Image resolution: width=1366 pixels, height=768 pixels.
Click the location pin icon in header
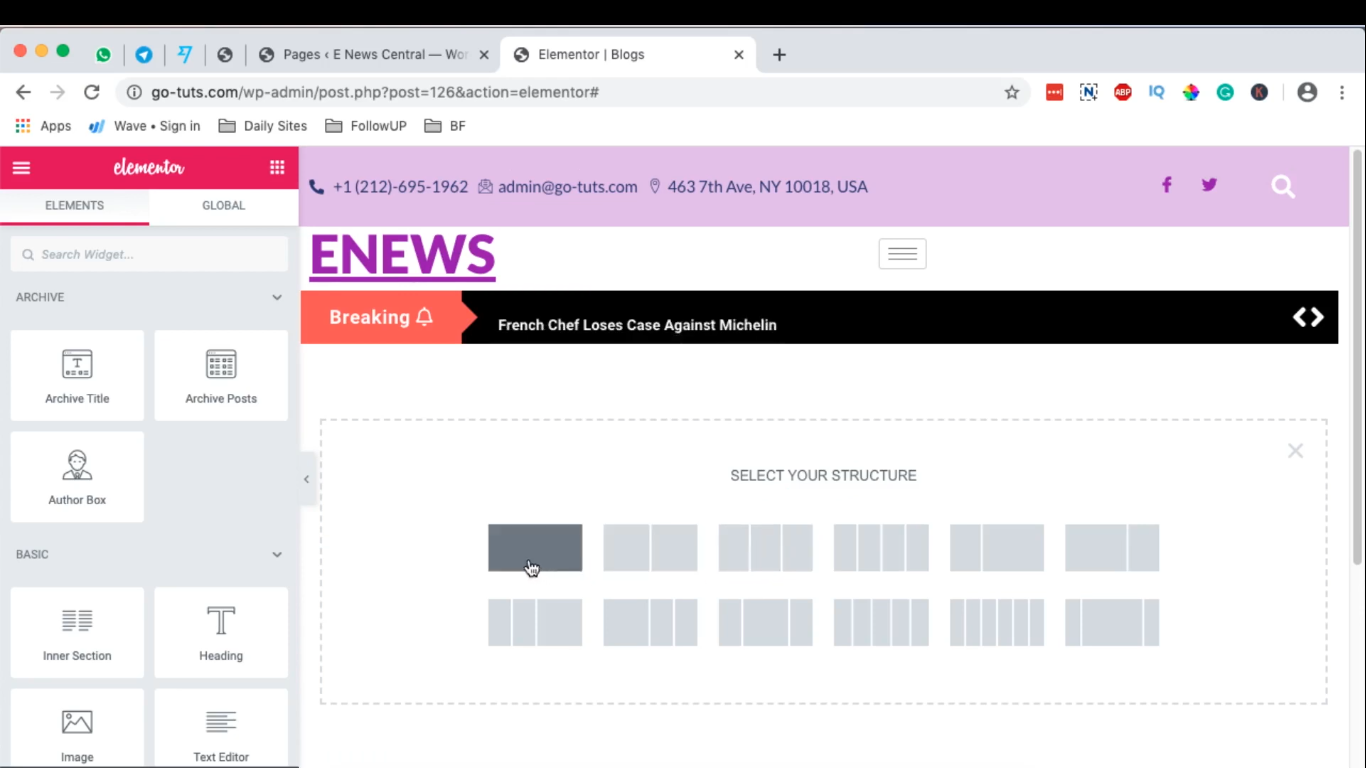pos(655,187)
